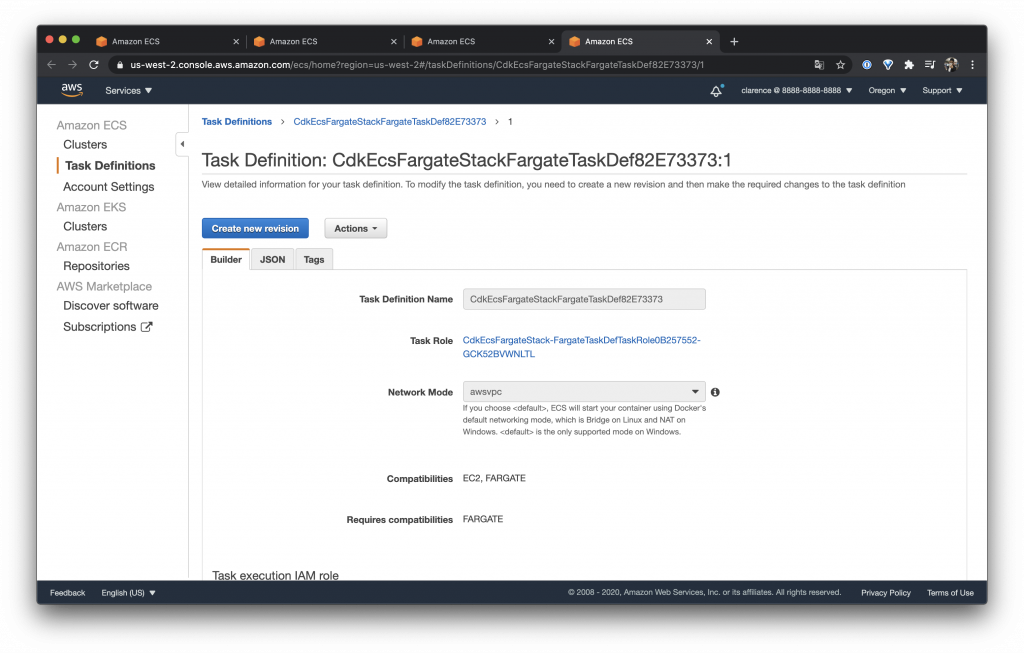
Task: Open the Privacy Policy link
Action: (886, 593)
